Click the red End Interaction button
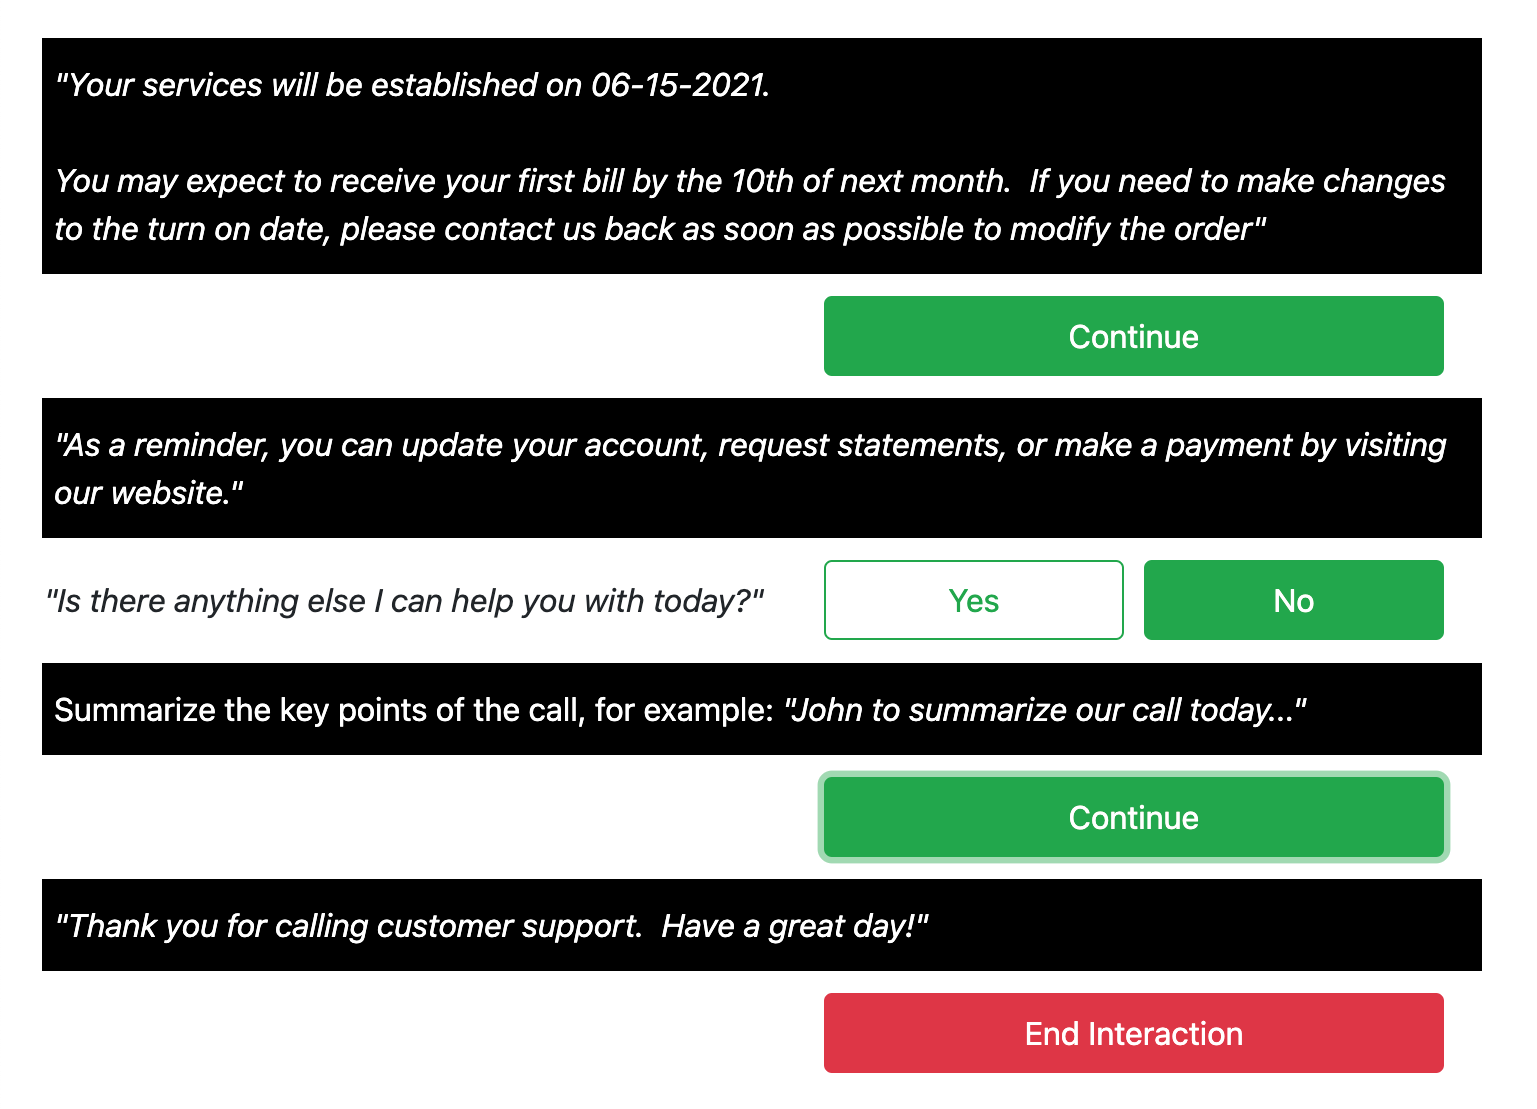Viewport: 1537px width, 1109px height. (1133, 1033)
